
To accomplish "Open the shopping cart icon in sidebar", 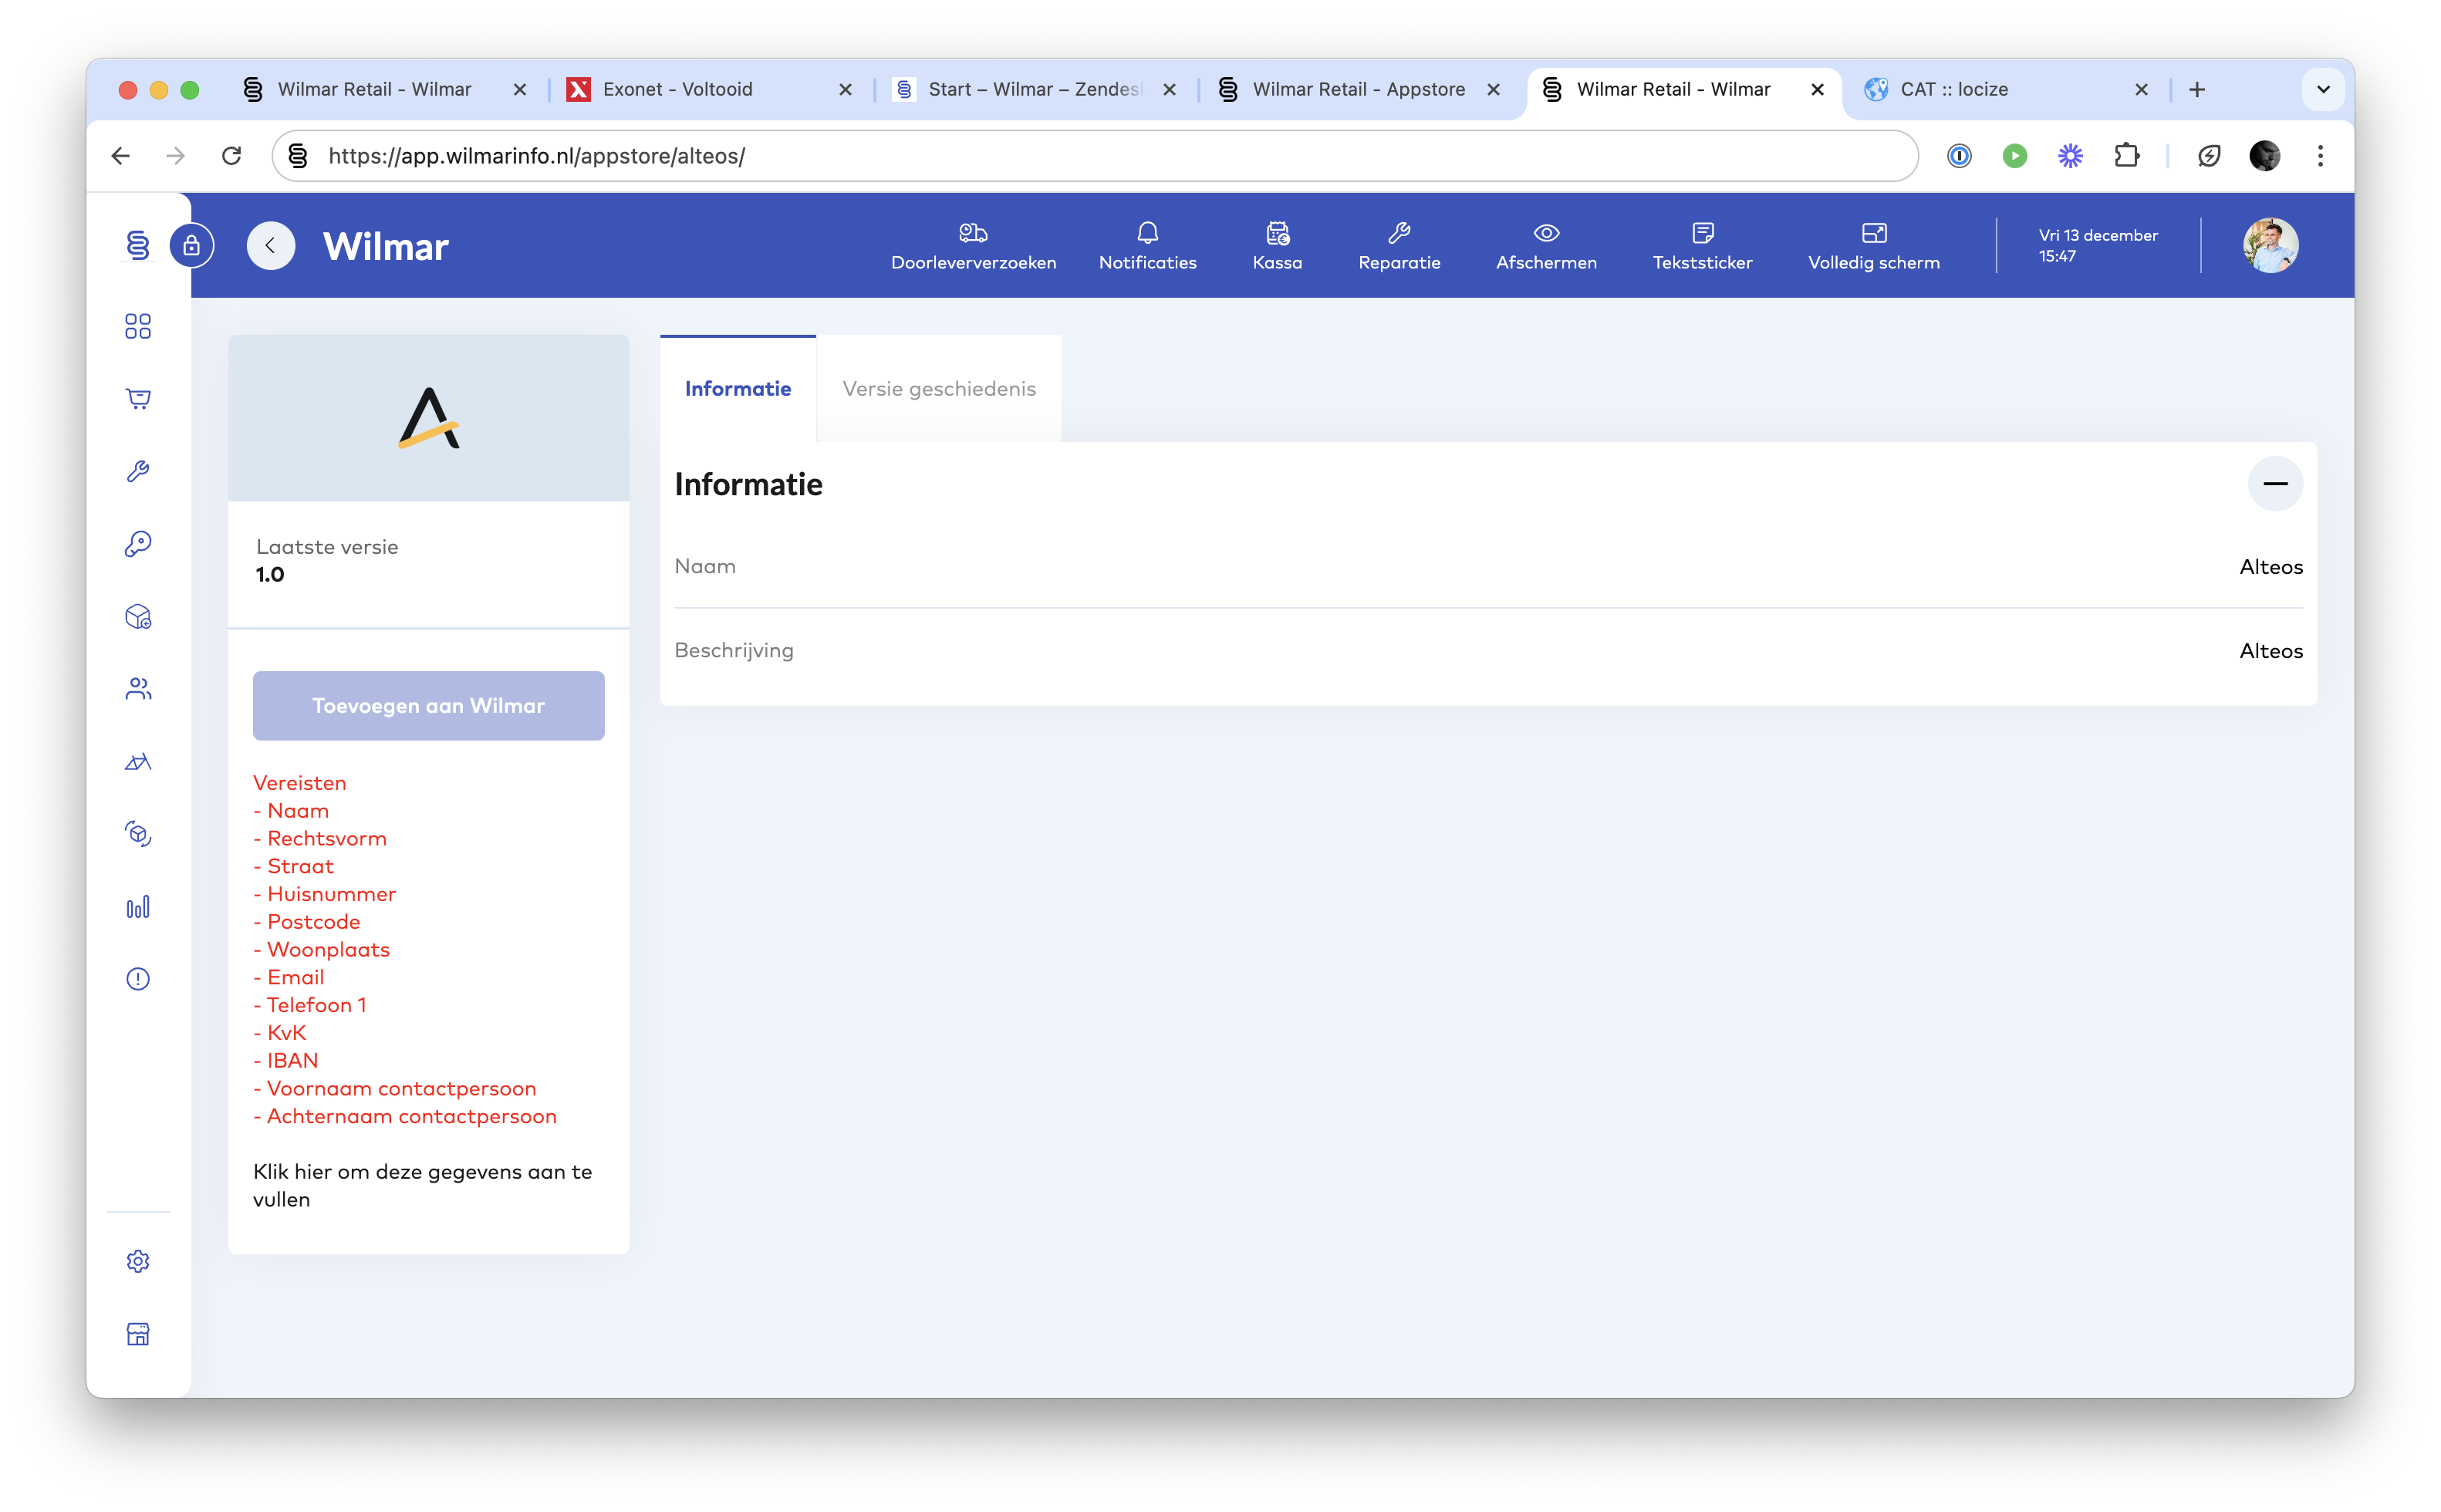I will pyautogui.click(x=138, y=399).
